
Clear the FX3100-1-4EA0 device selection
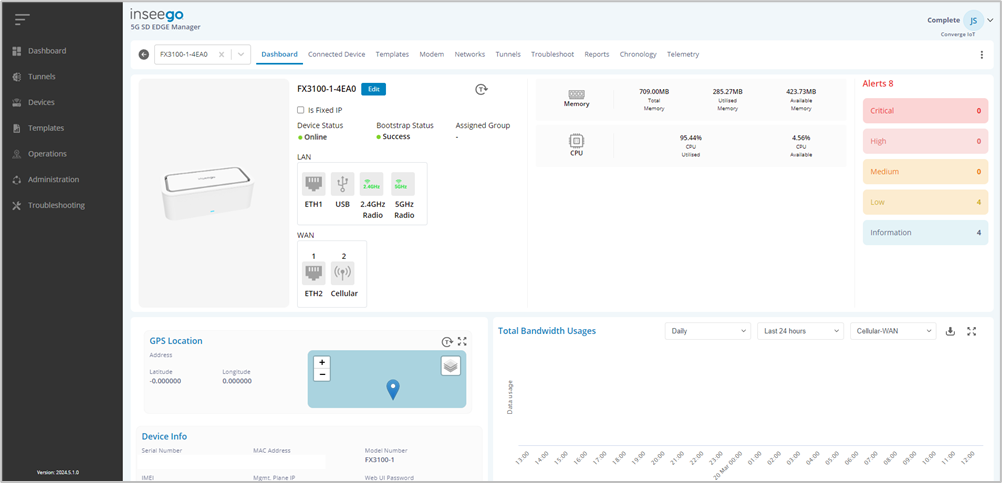tap(221, 54)
